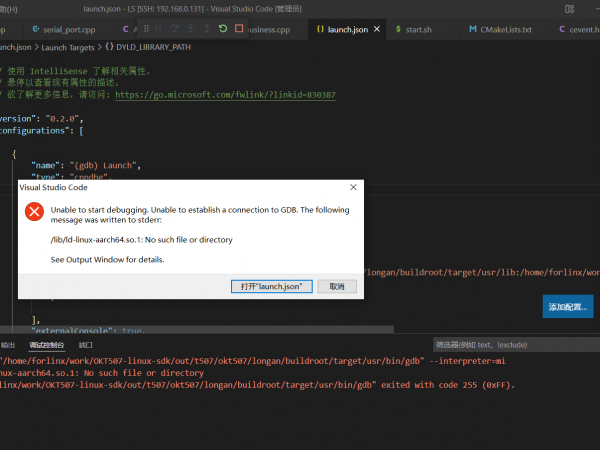Click the 打开"launch.json" dialog button
Viewport: 600px width, 450px height.
[x=272, y=286]
